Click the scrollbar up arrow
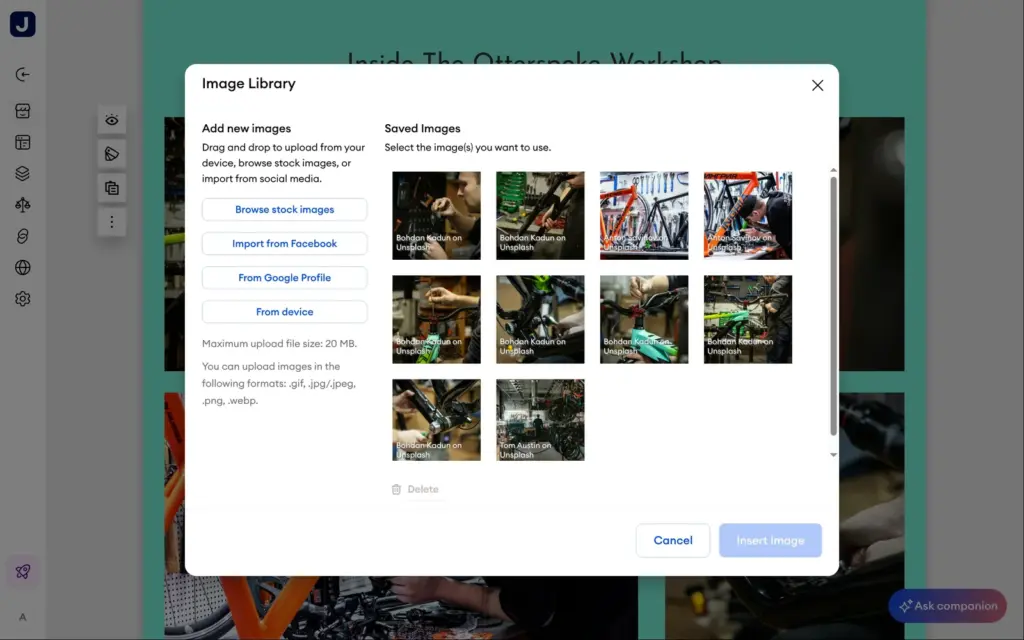The height and width of the screenshot is (640, 1024). tap(833, 170)
